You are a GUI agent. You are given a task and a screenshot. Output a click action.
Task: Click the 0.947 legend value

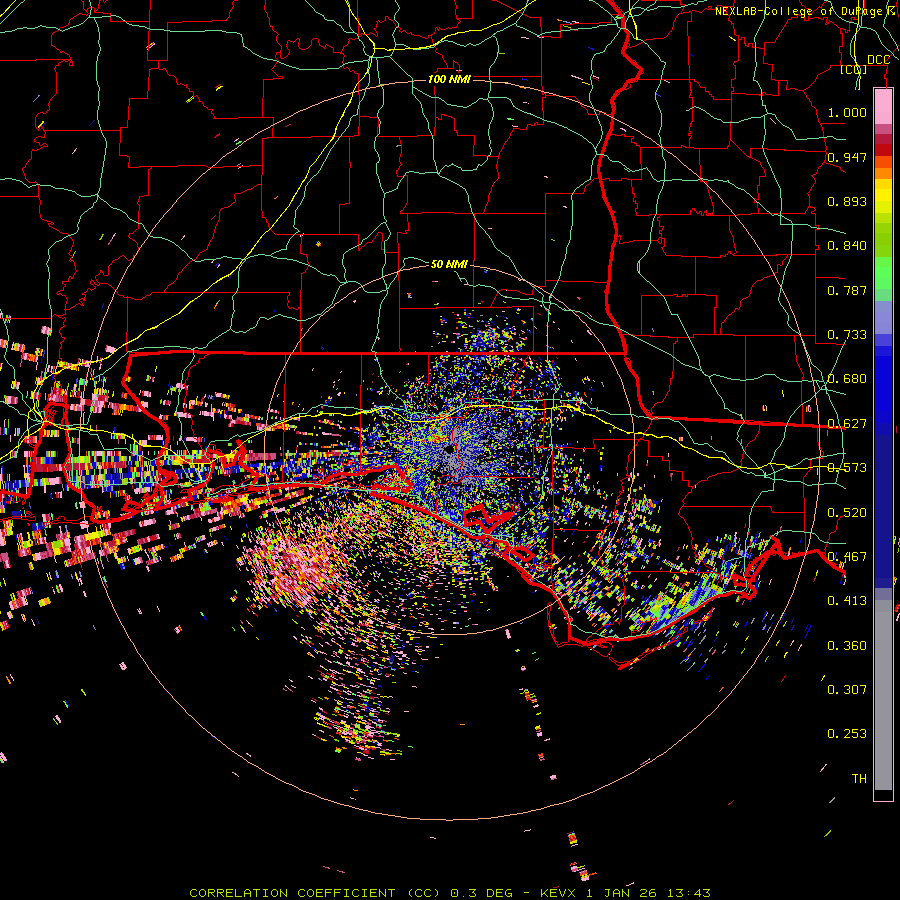tap(847, 157)
